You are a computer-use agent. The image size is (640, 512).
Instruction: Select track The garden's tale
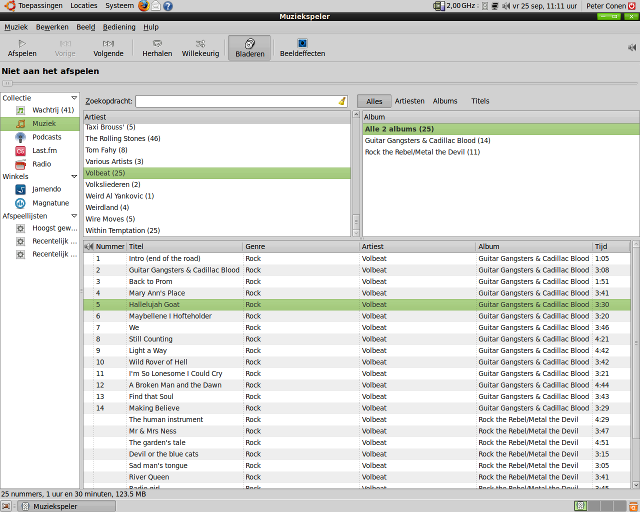tap(357, 443)
